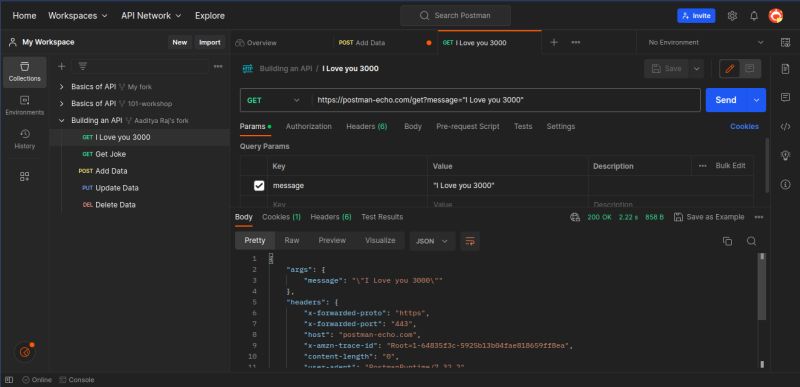This screenshot has width=800, height=387.
Task: Switch to response Cookies (1) tab
Action: (281, 217)
